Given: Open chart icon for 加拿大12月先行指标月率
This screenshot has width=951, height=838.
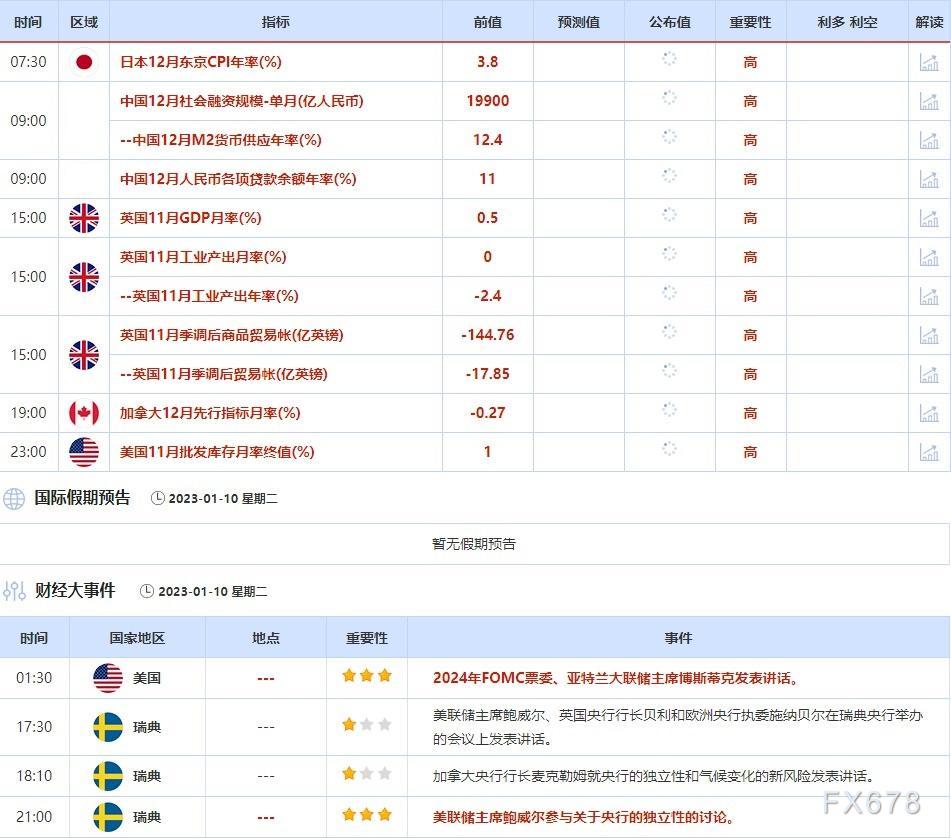Looking at the screenshot, I should 929,413.
